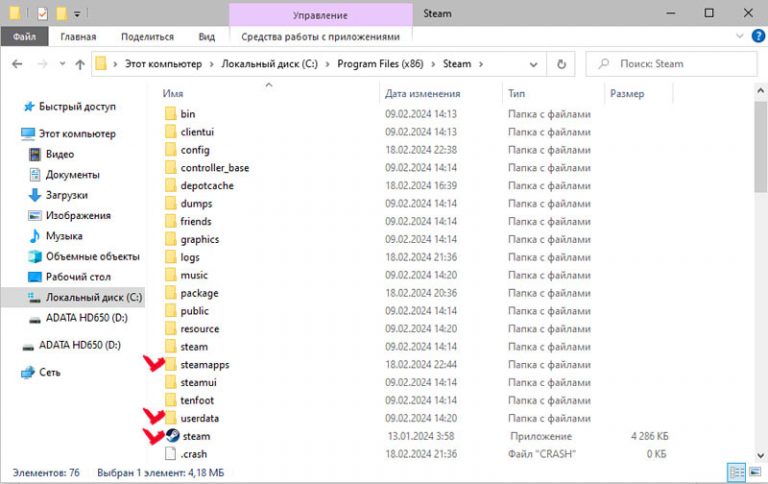Select the .crash file icon

click(x=170, y=454)
